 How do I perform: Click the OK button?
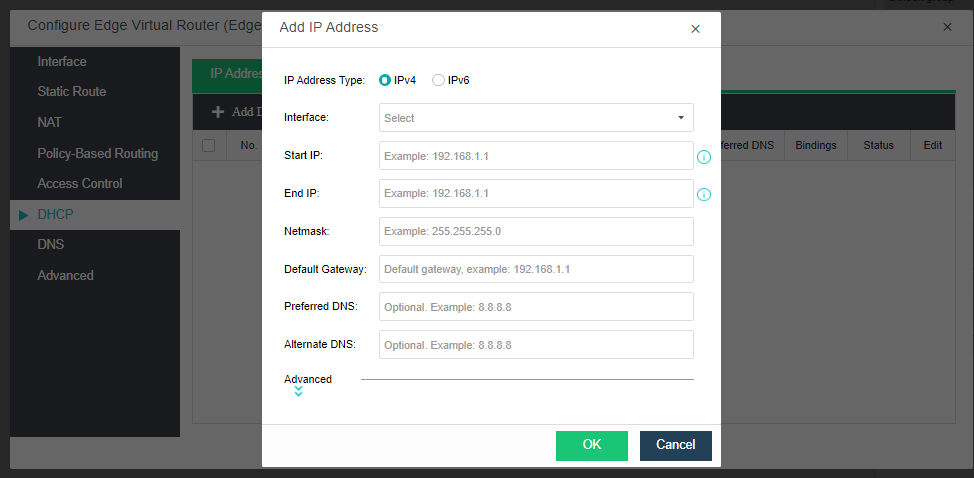point(592,445)
